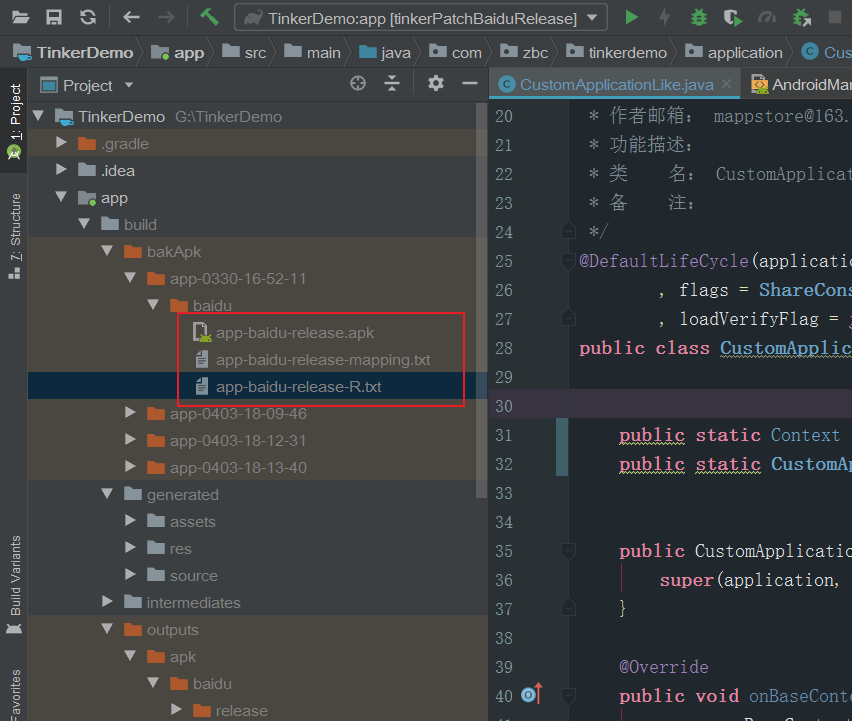Click the Sync/Refresh toolbar icon
The image size is (852, 721).
point(88,17)
